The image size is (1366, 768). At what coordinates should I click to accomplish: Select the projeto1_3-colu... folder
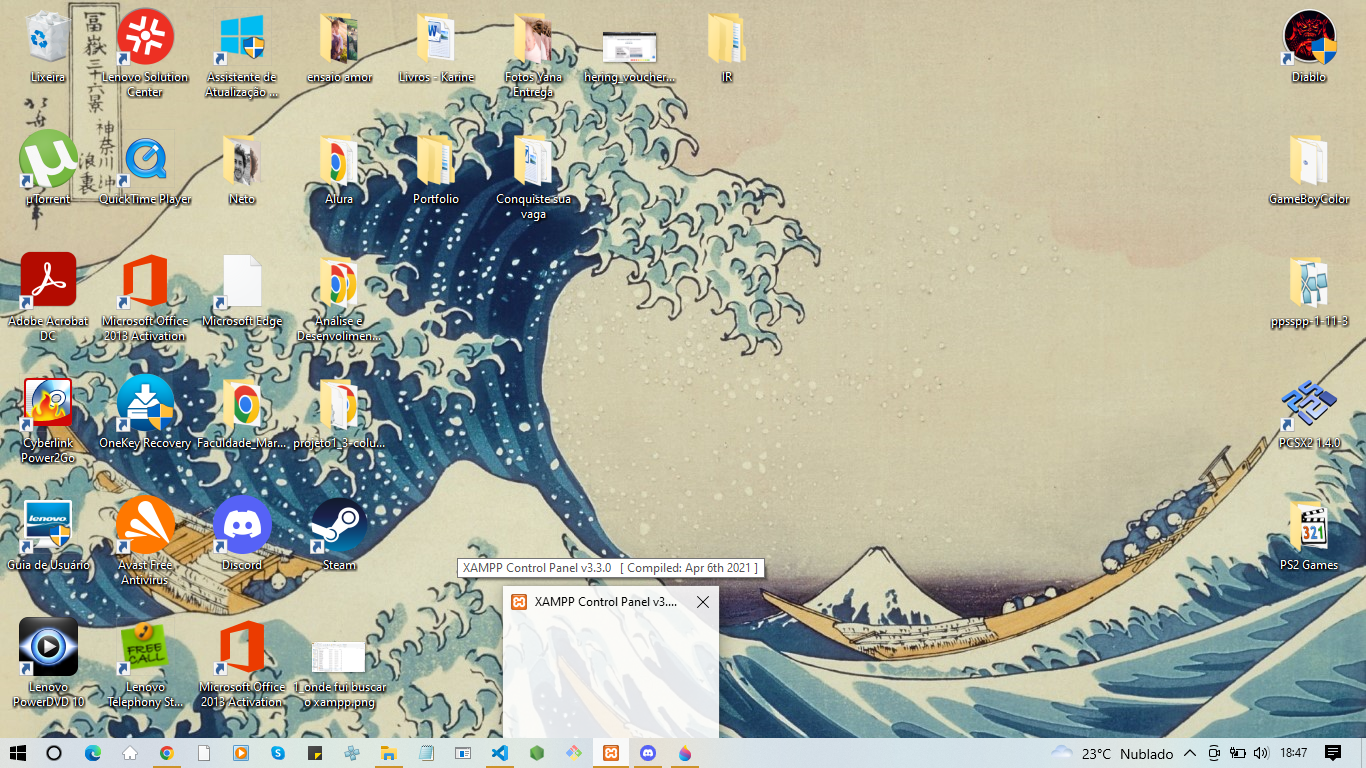(x=339, y=412)
